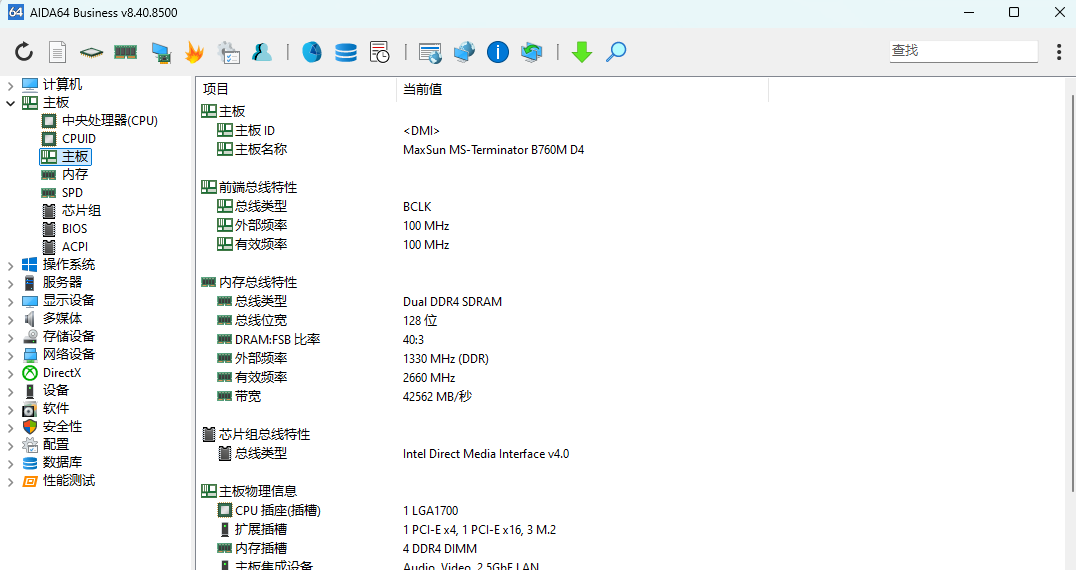The width and height of the screenshot is (1076, 570).
Task: Expand the DirectX tree node
Action: coord(10,373)
